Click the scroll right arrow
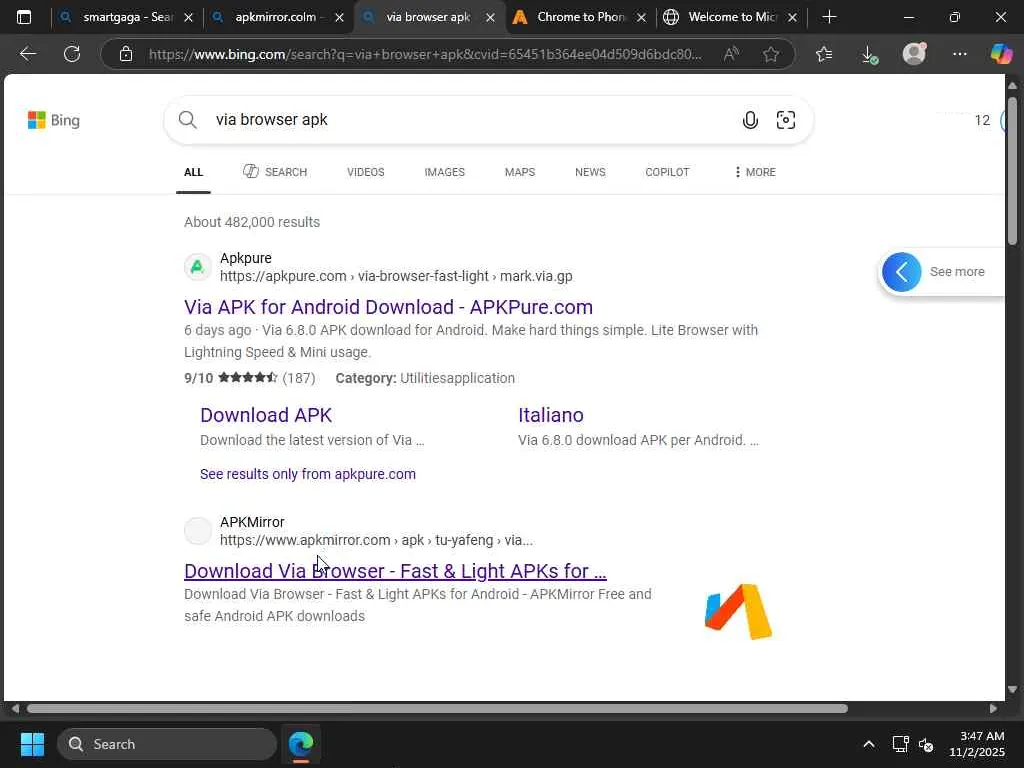Viewport: 1024px width, 768px height. pyautogui.click(x=993, y=709)
